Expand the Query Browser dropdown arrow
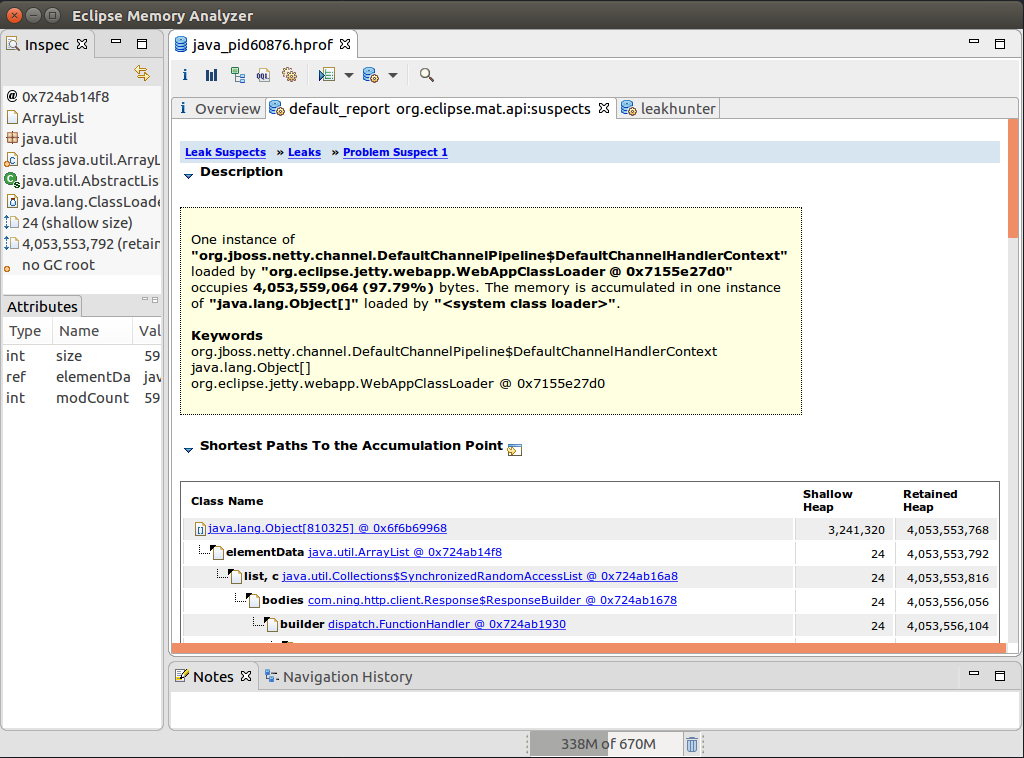The width and height of the screenshot is (1024, 758). click(392, 75)
